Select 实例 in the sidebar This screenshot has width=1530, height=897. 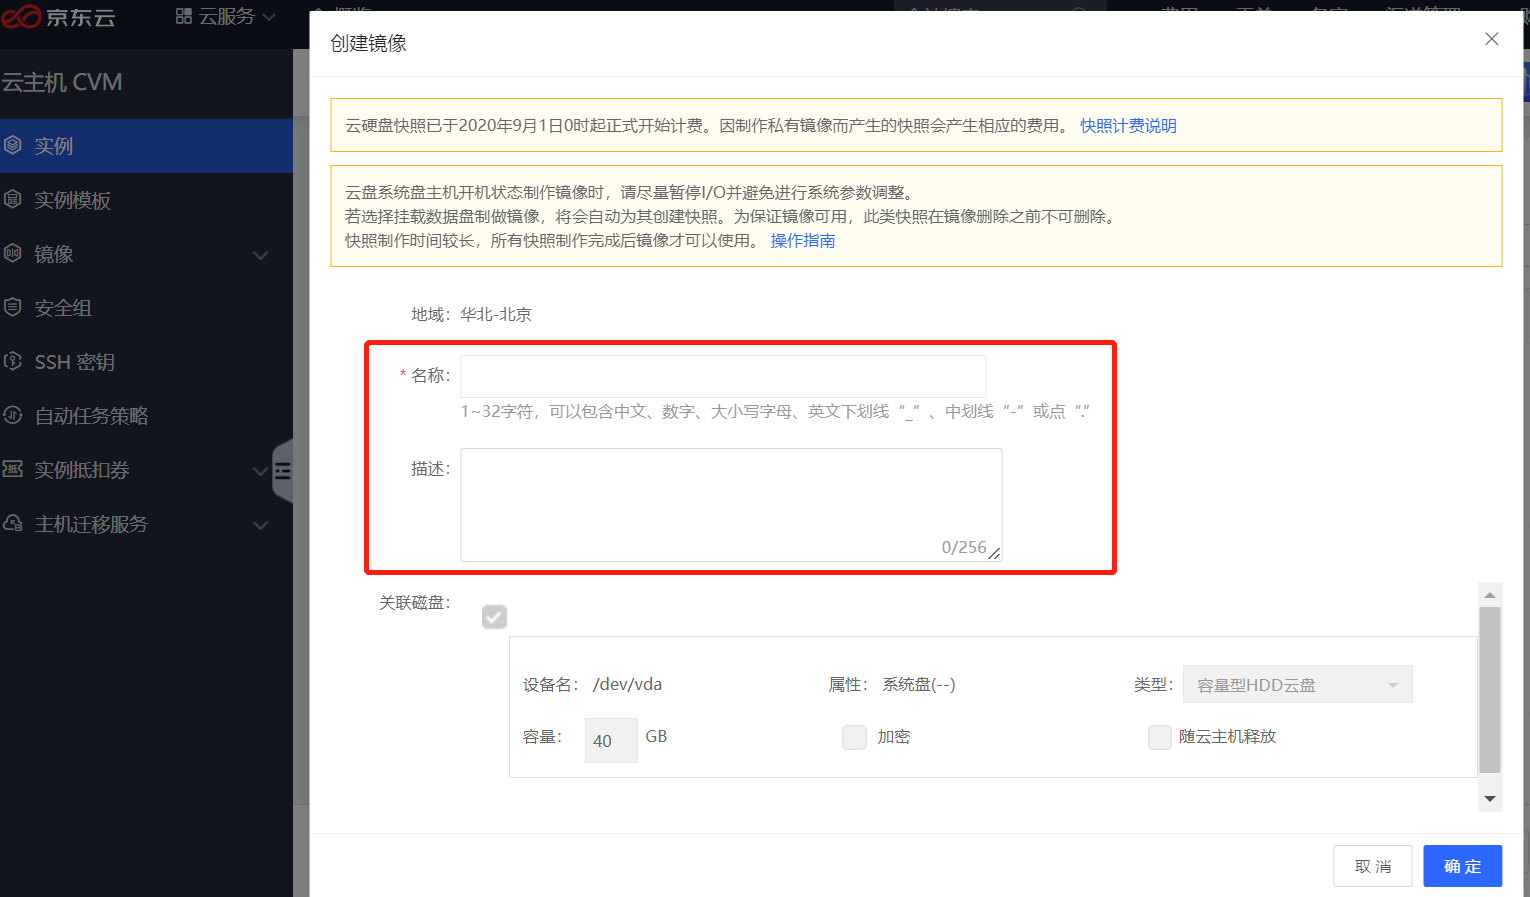tap(146, 146)
